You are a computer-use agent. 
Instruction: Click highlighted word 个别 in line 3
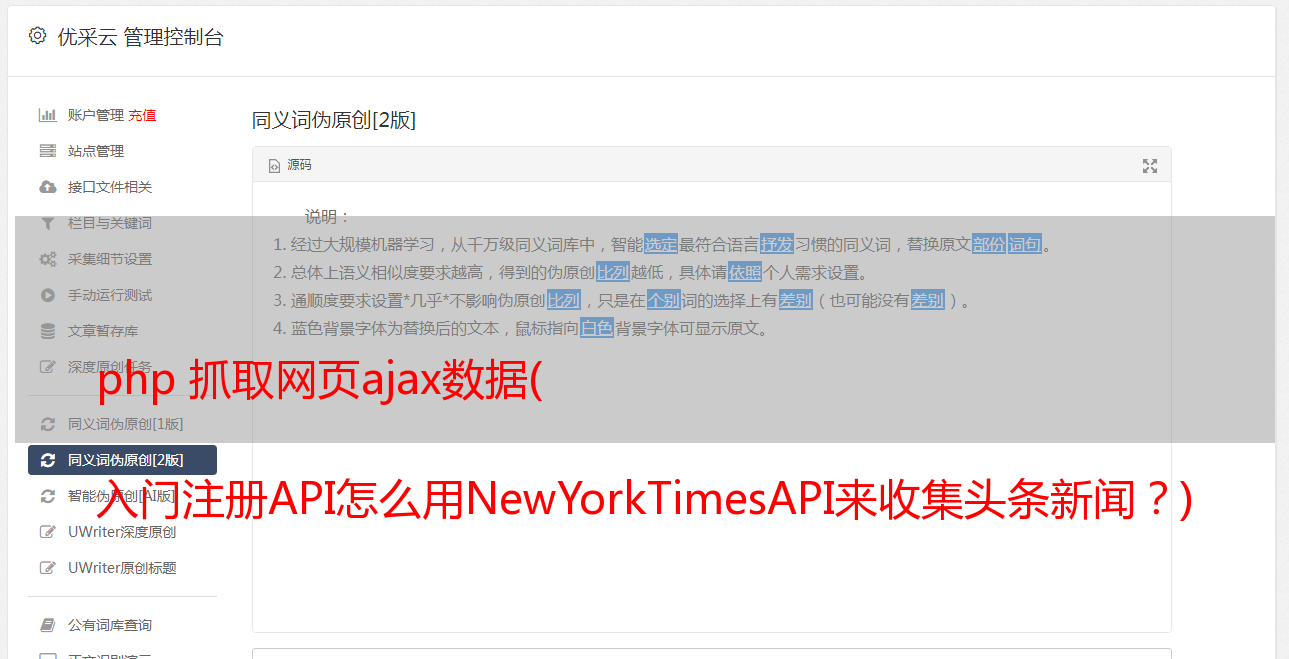(x=664, y=300)
